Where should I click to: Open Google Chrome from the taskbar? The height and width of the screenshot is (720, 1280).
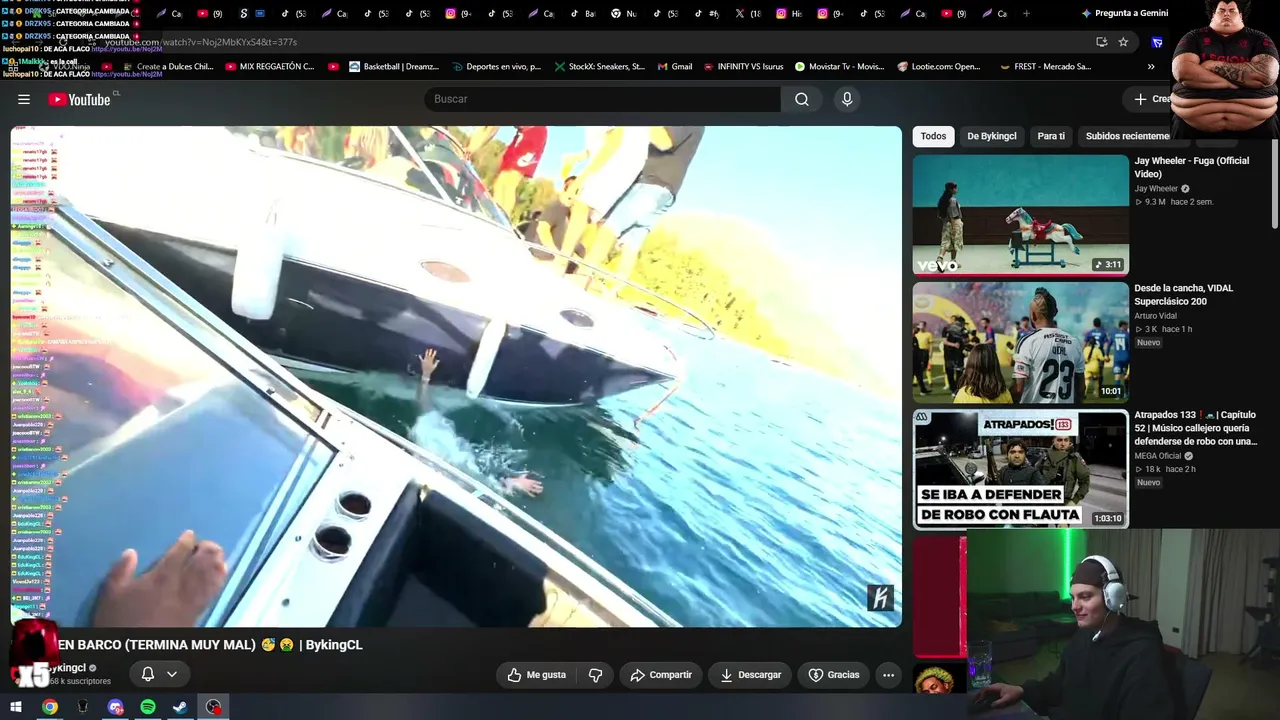click(x=50, y=707)
